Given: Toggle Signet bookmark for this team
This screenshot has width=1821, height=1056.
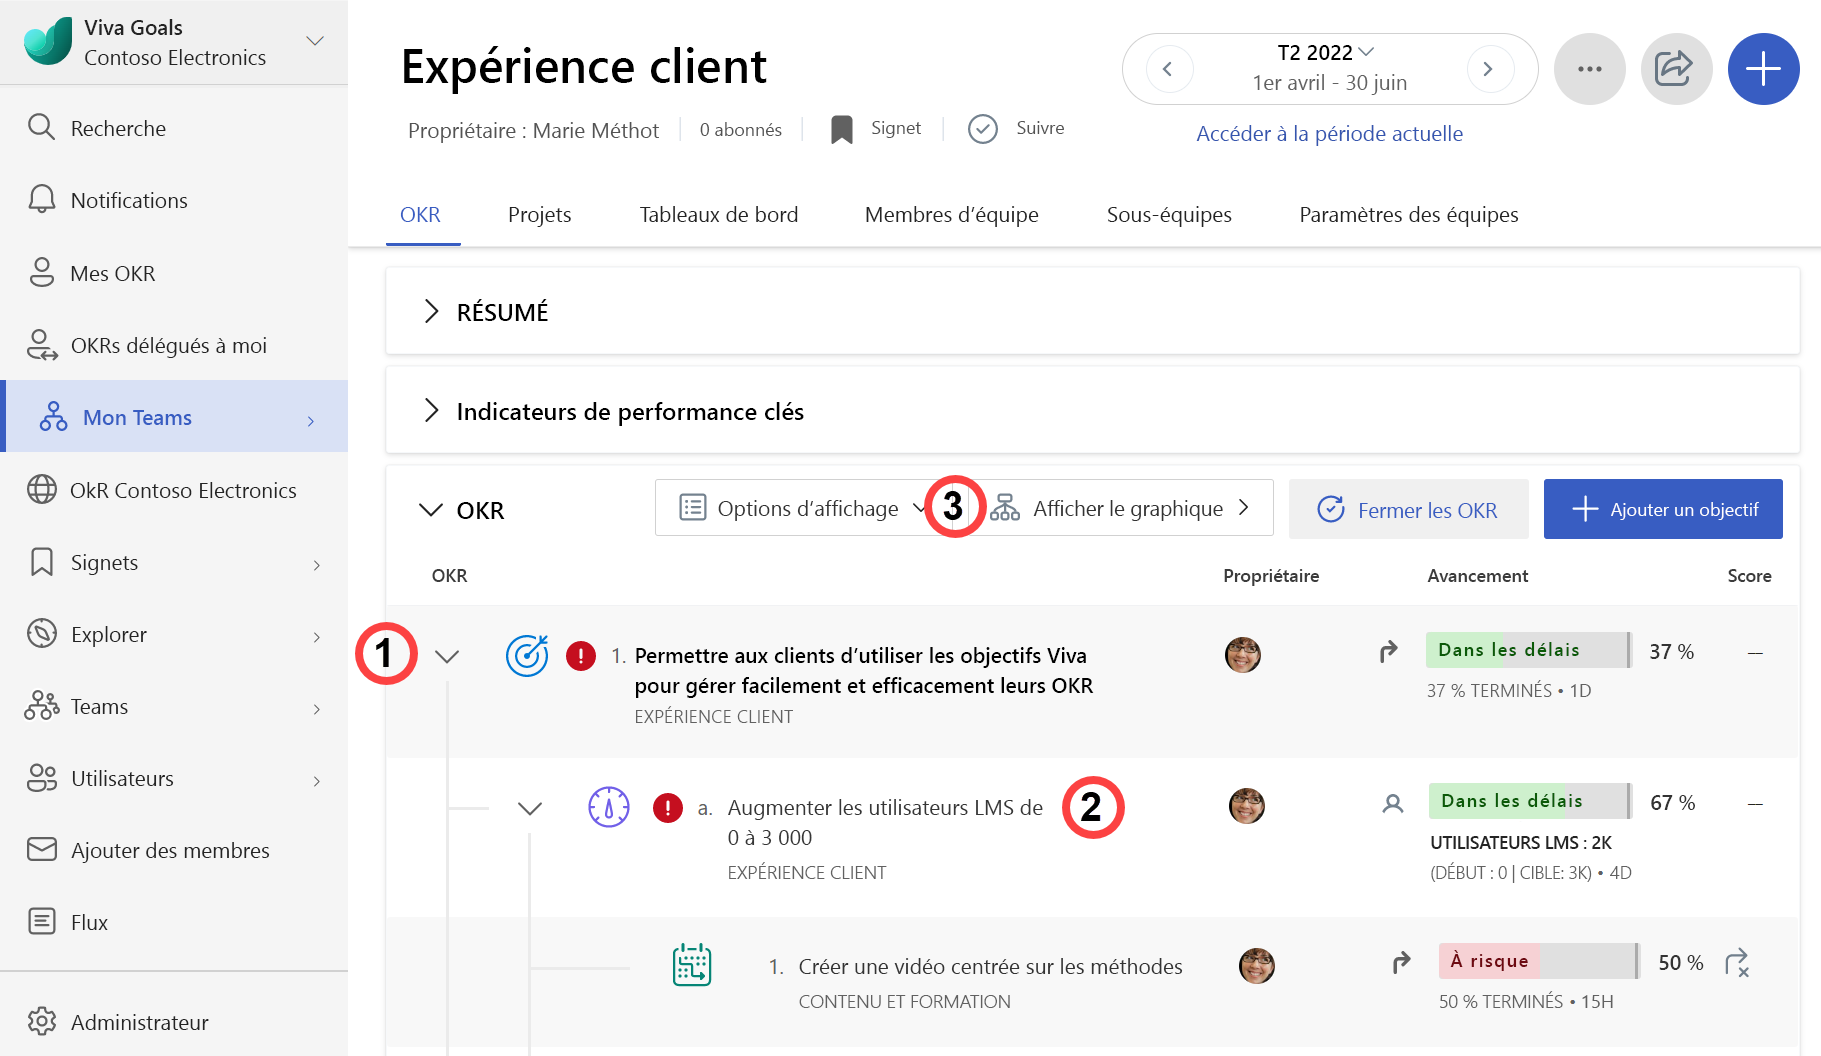Looking at the screenshot, I should 876,129.
